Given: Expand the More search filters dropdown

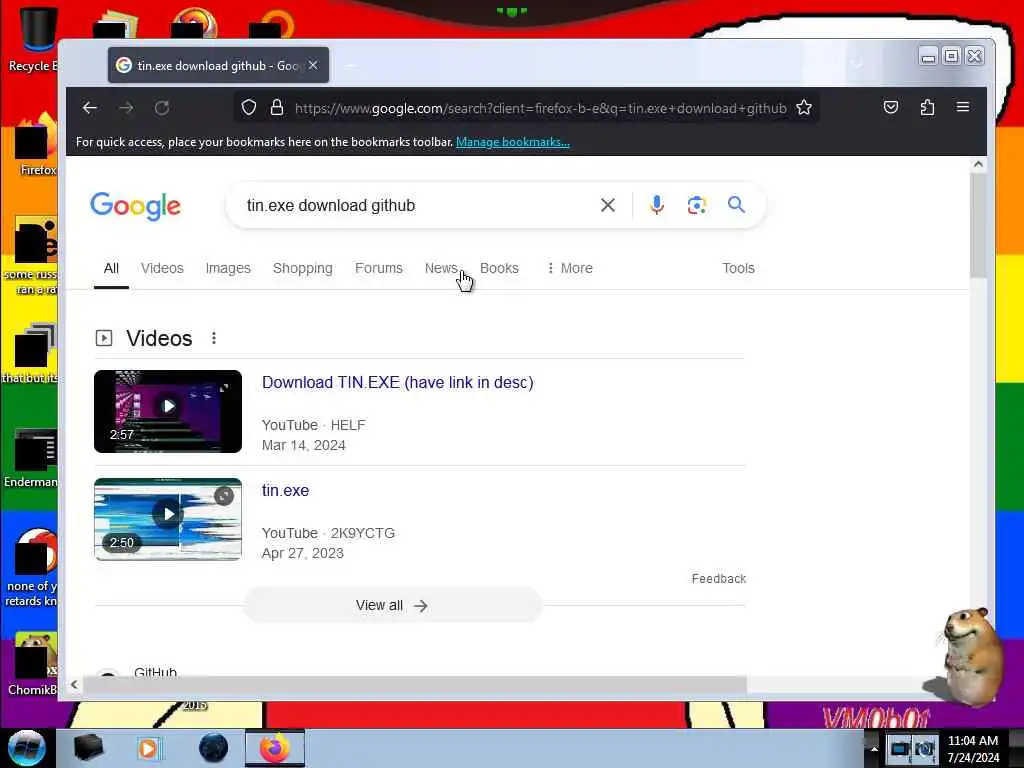Looking at the screenshot, I should click(x=569, y=268).
